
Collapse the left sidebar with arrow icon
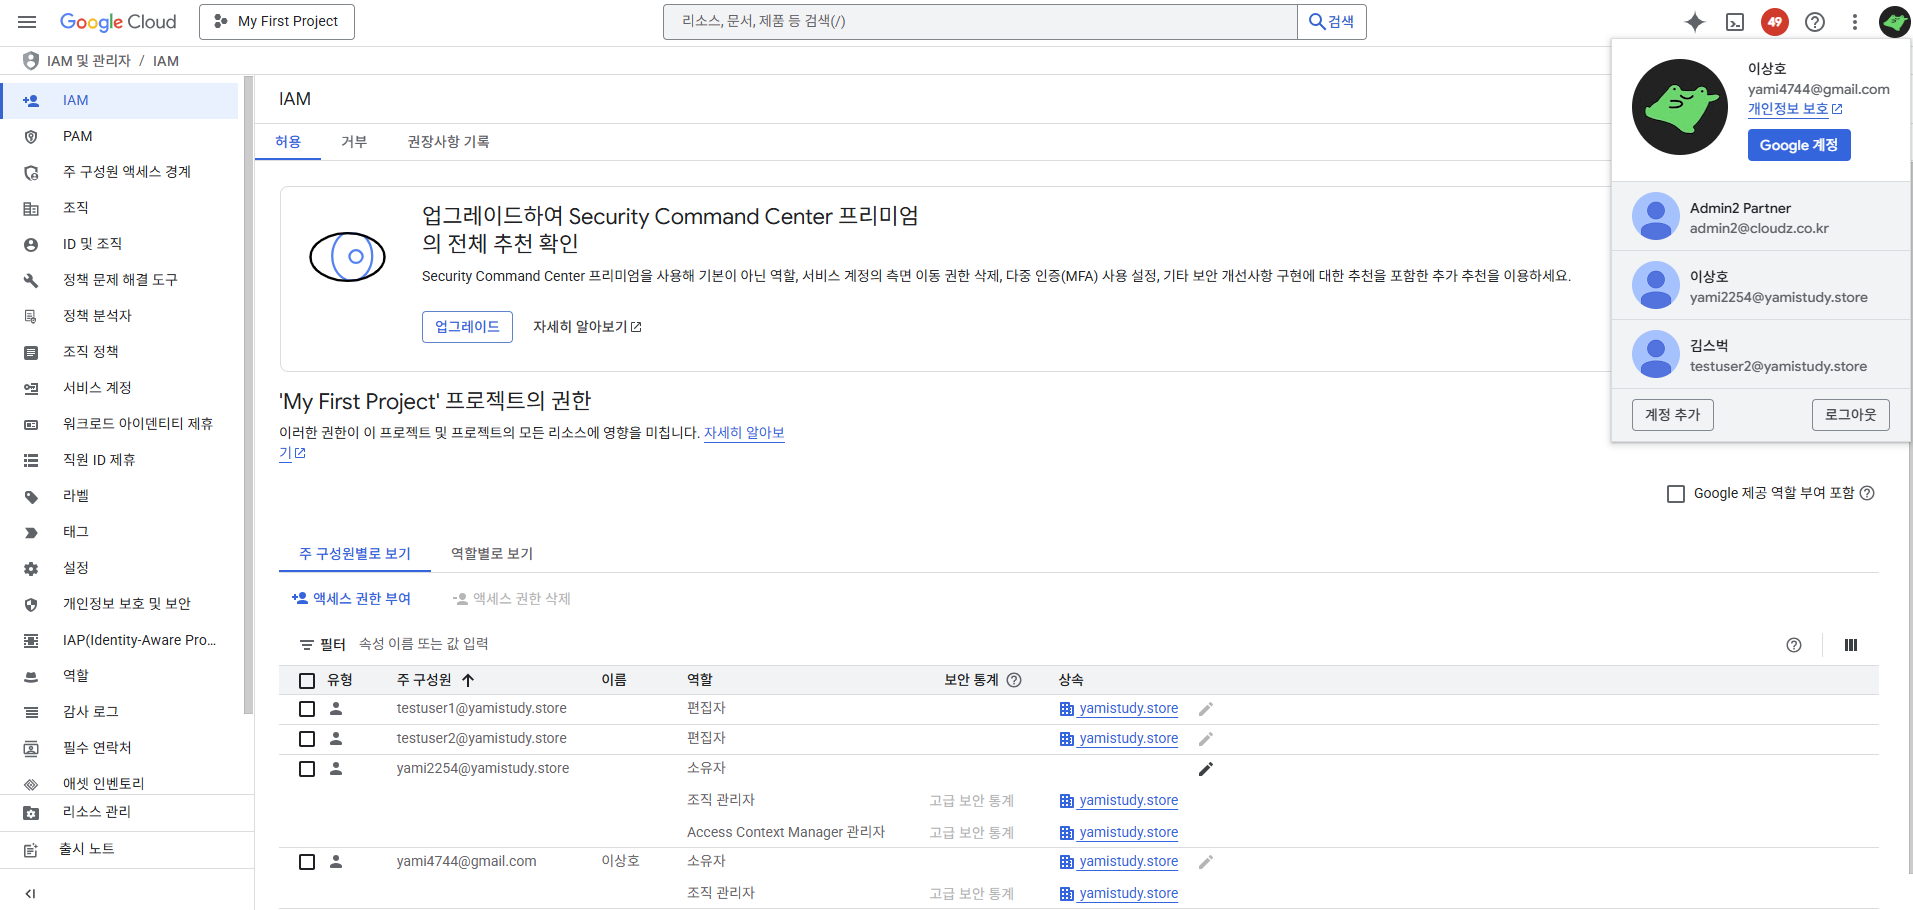click(x=31, y=893)
